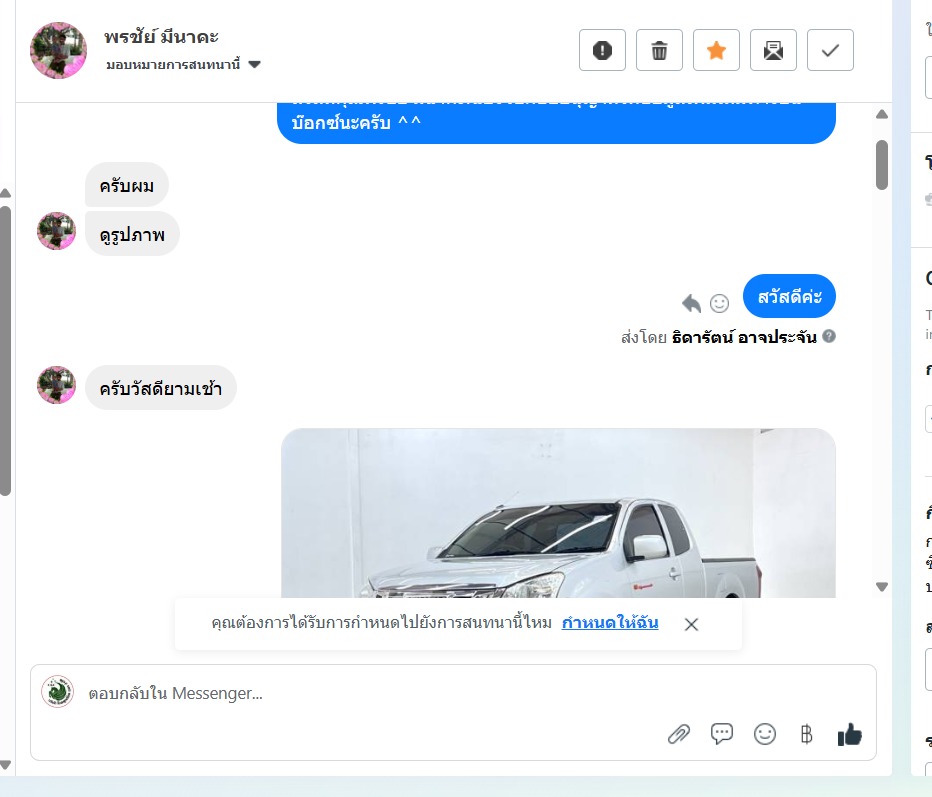Send a thumbs-up like

click(x=849, y=735)
